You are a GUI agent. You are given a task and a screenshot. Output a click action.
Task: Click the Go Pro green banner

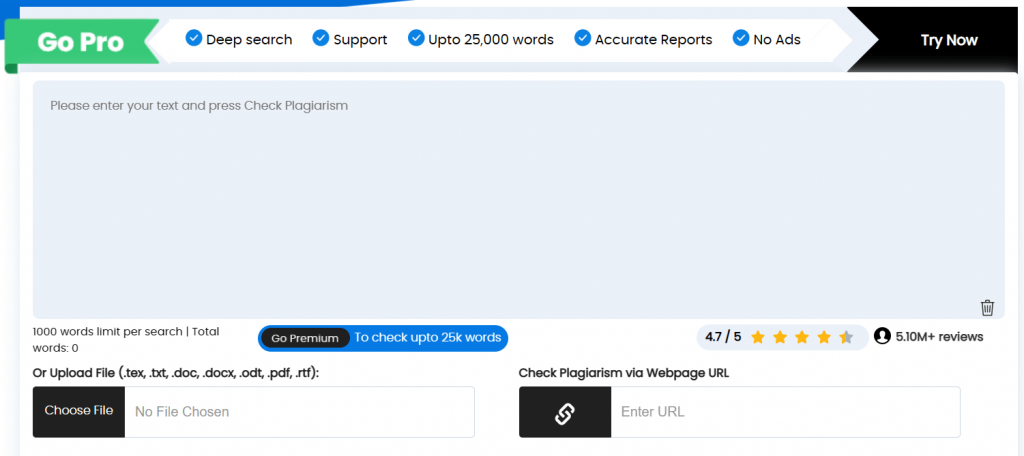tap(82, 42)
